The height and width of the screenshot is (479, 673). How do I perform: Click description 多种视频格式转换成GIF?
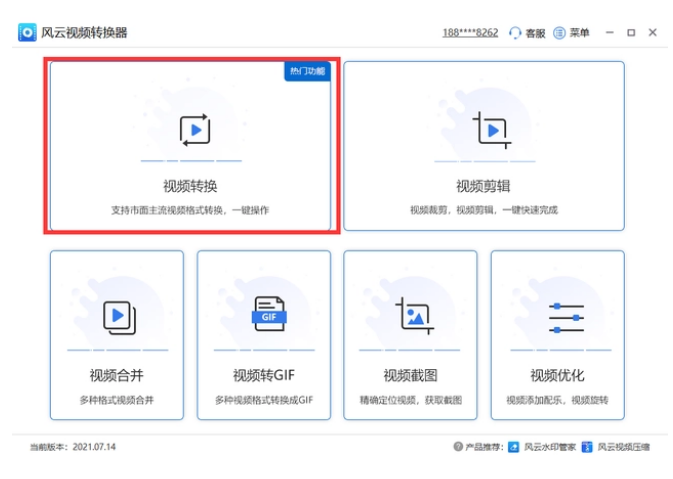[264, 400]
